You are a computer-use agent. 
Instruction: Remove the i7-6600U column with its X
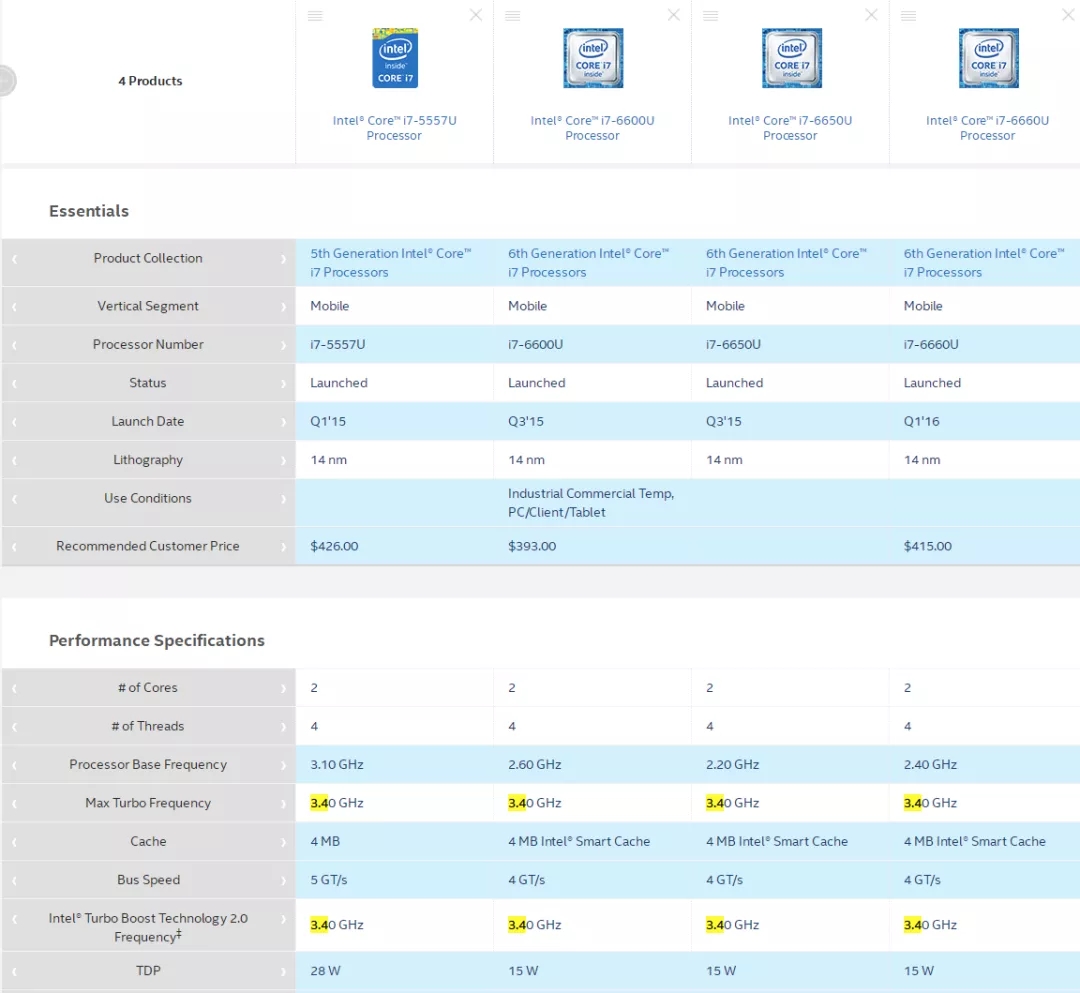coord(674,15)
